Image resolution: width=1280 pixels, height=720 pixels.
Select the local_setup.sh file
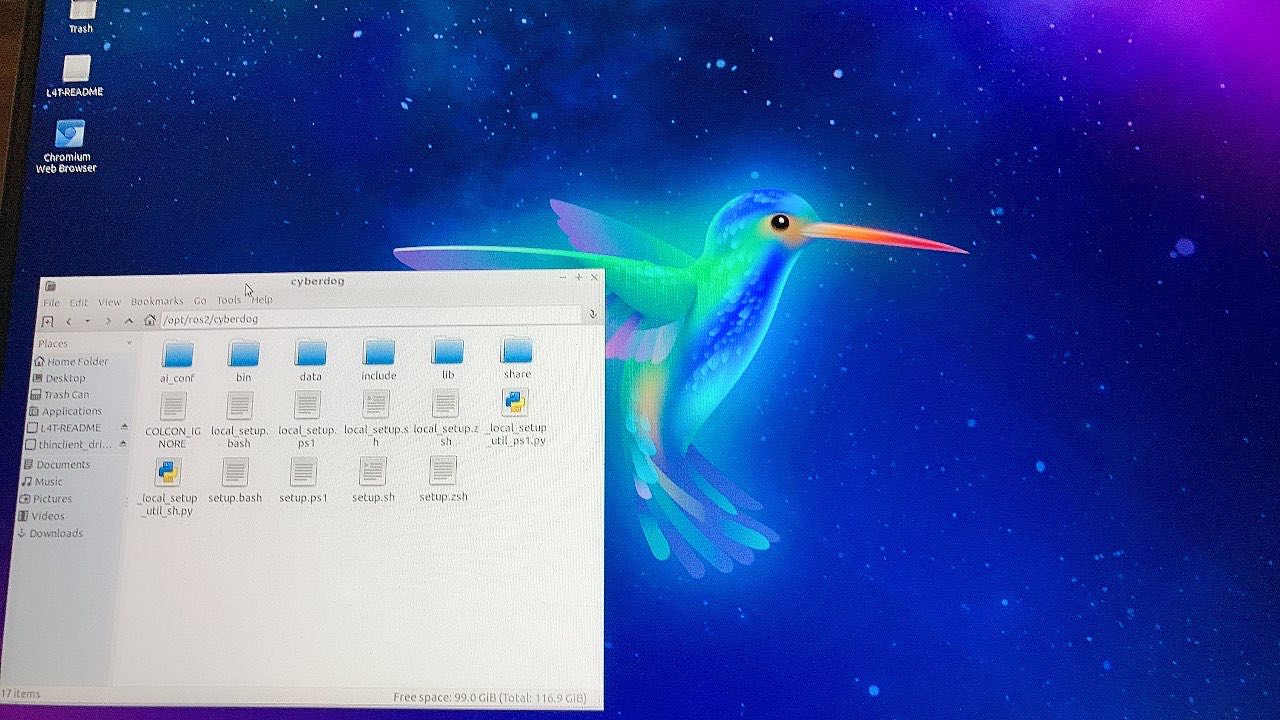pyautogui.click(x=376, y=418)
